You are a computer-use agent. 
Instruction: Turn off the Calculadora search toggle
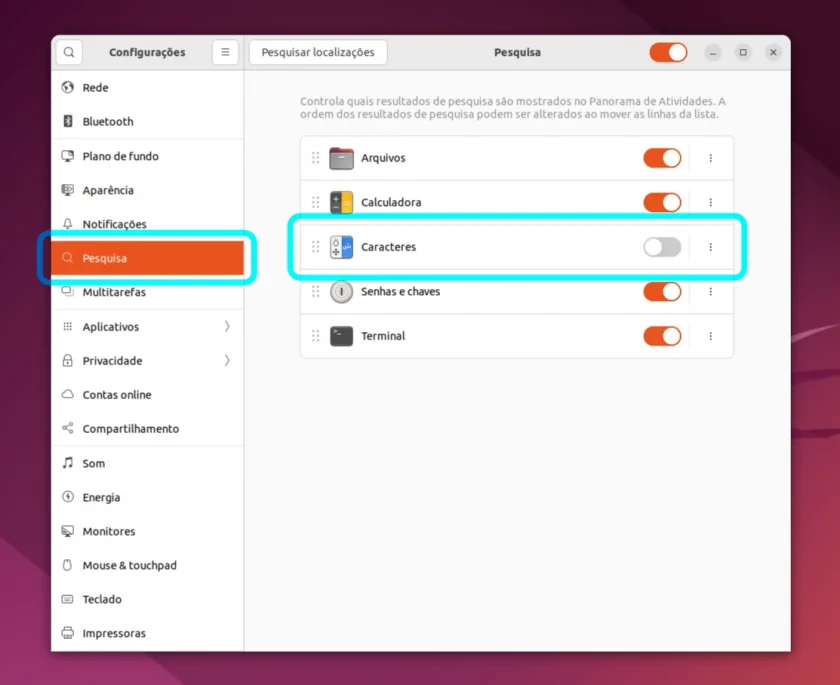click(x=662, y=202)
